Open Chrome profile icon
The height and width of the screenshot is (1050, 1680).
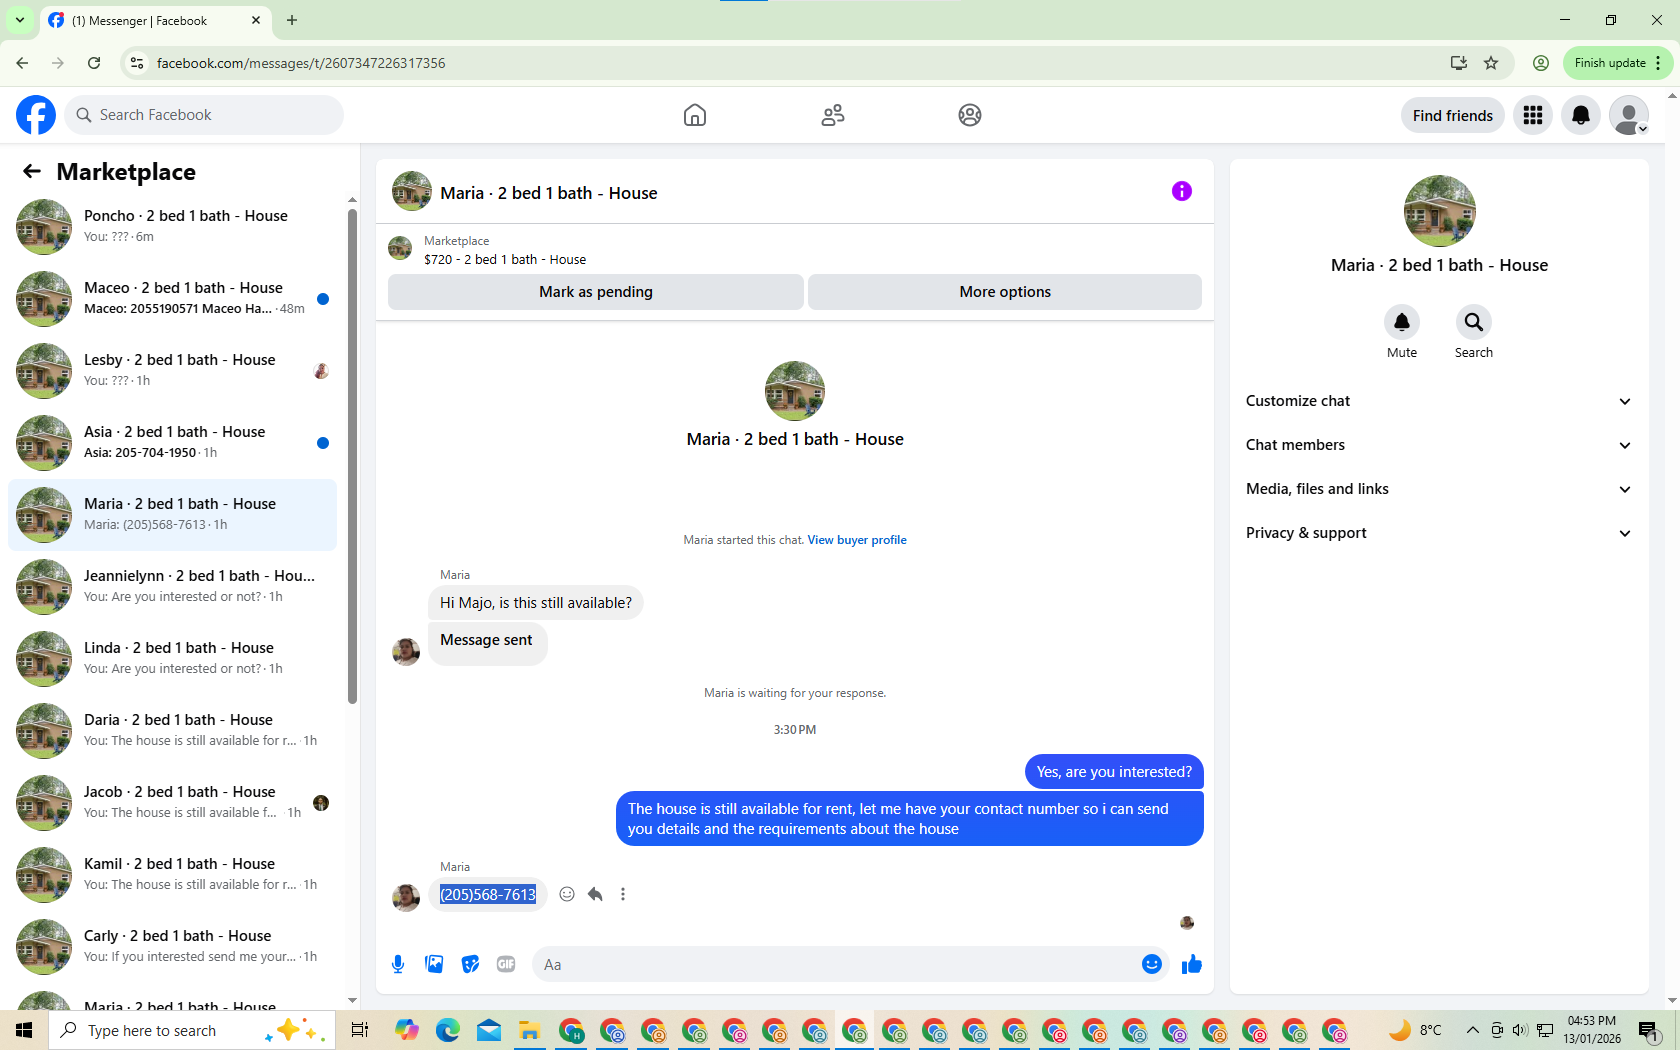(1541, 63)
